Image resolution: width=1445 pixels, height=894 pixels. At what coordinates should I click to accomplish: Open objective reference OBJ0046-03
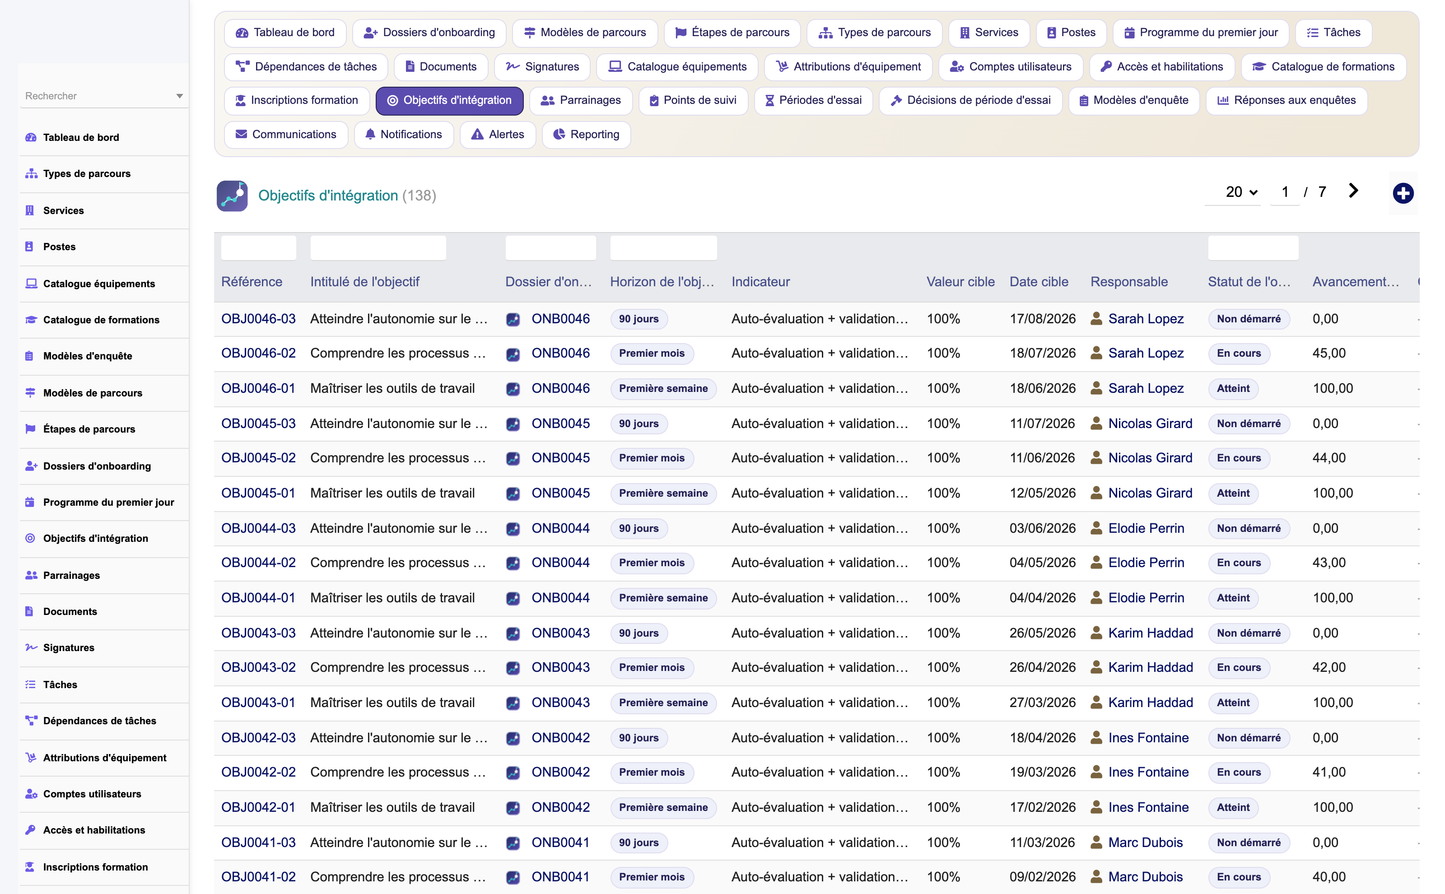258,319
